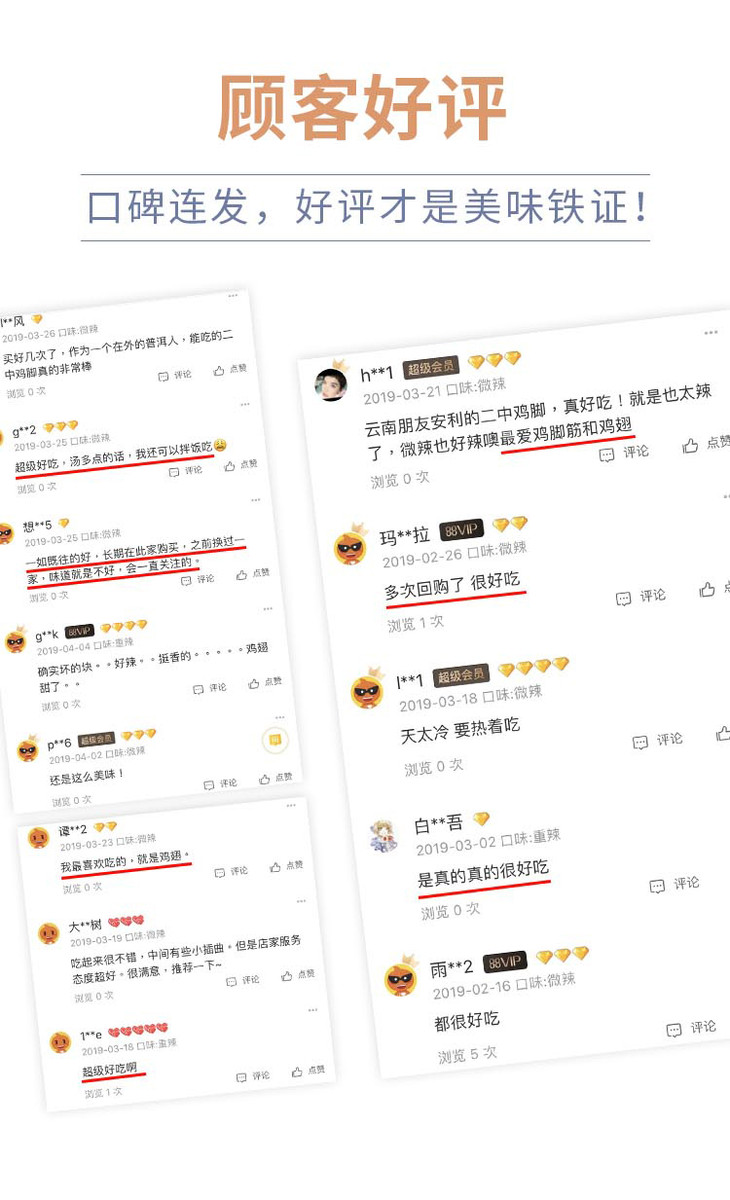This screenshot has height=1200, width=730.
Task: Like the review by 大**树
Action: coord(298,975)
